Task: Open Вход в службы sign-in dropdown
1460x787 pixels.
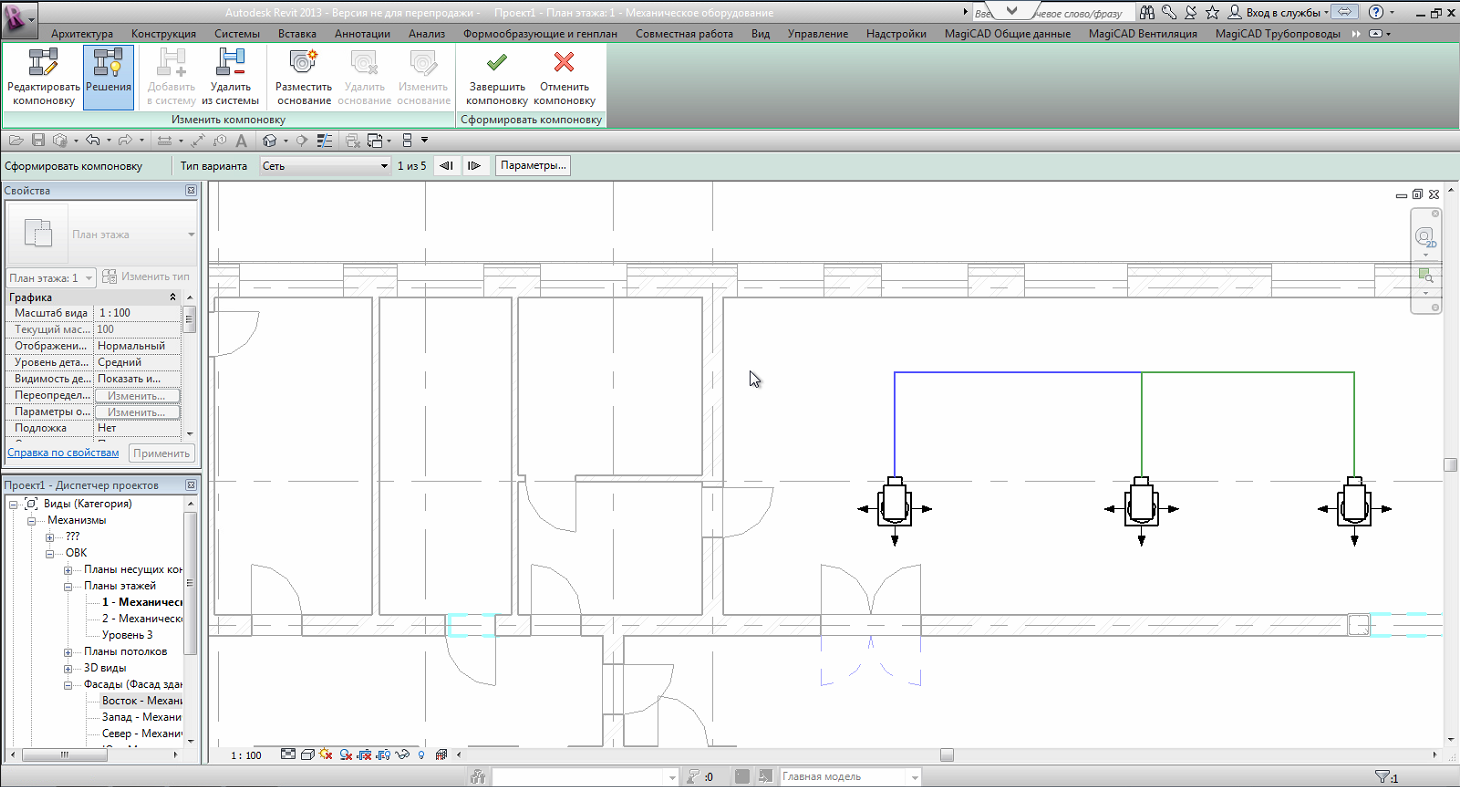Action: (1278, 12)
